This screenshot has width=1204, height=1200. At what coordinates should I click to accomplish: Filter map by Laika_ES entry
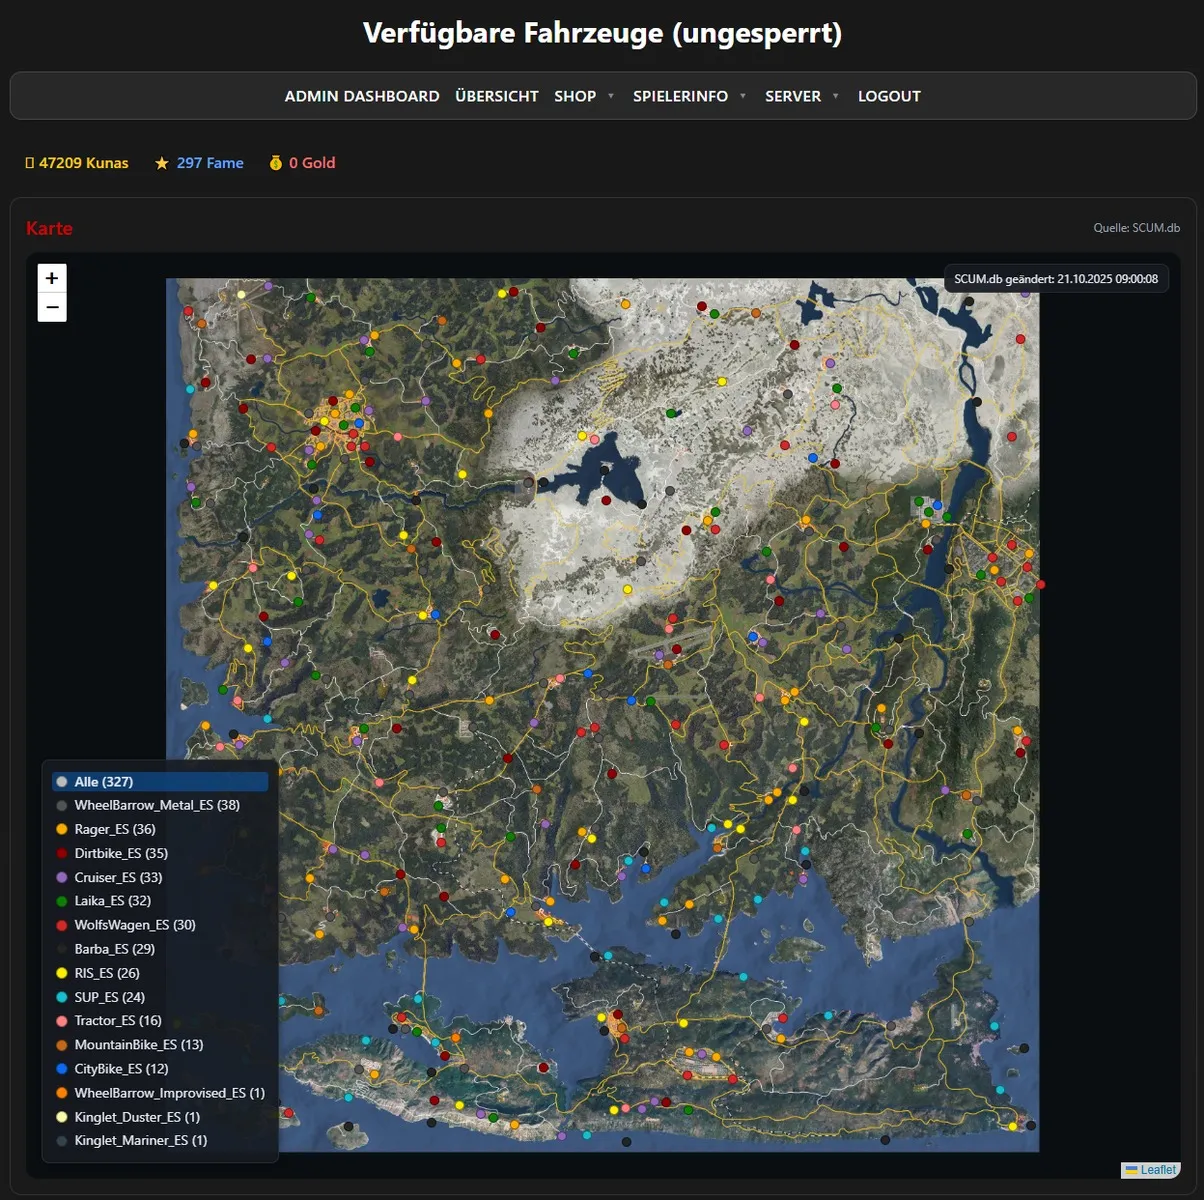112,901
